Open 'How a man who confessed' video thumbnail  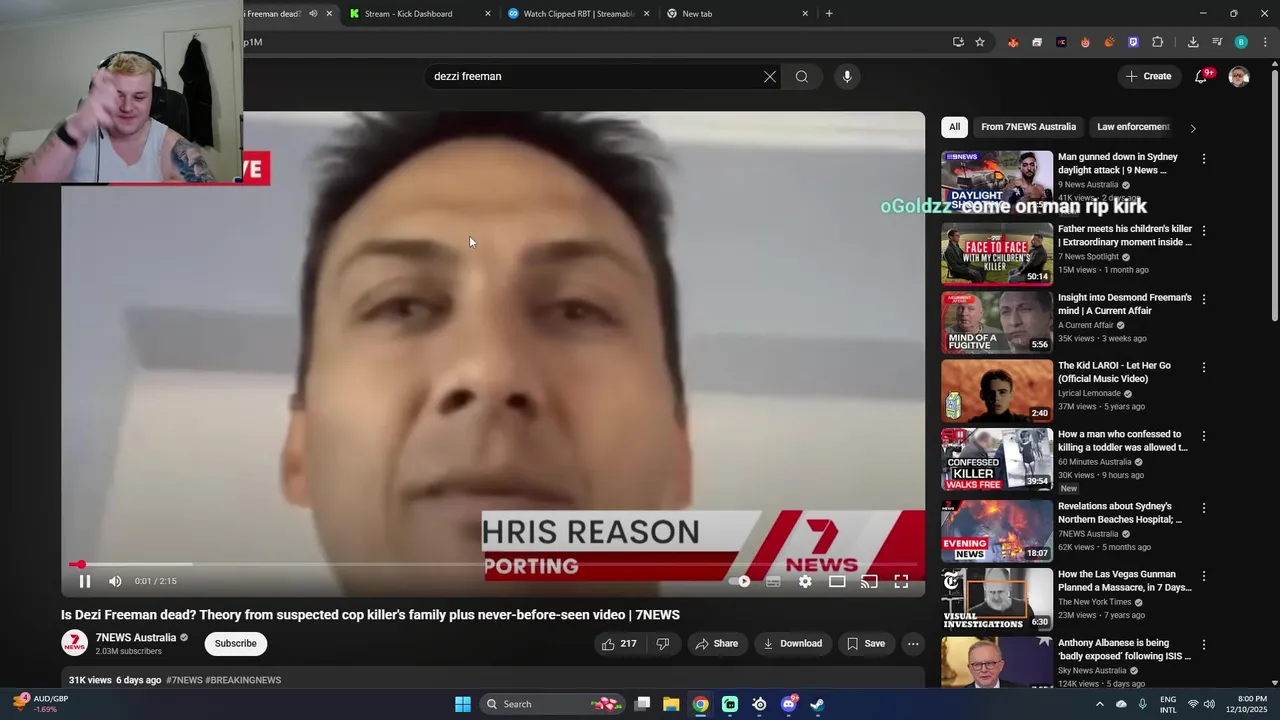coord(997,459)
